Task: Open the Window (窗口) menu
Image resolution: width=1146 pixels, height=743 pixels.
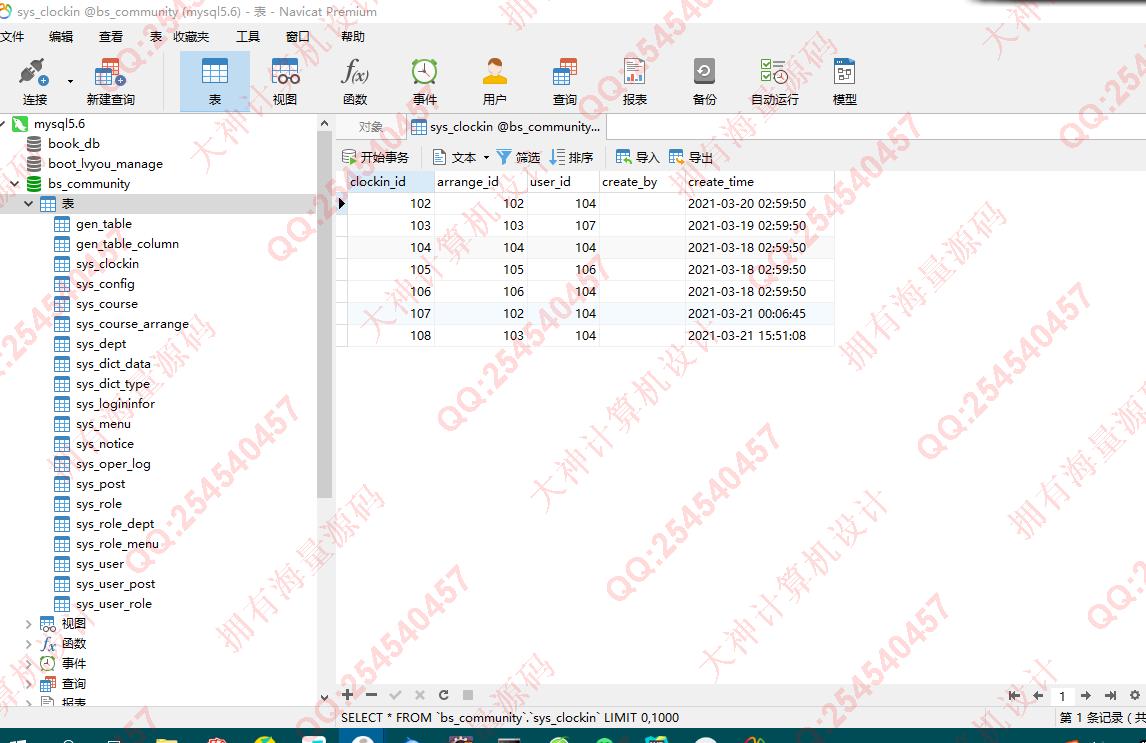Action: 297,37
